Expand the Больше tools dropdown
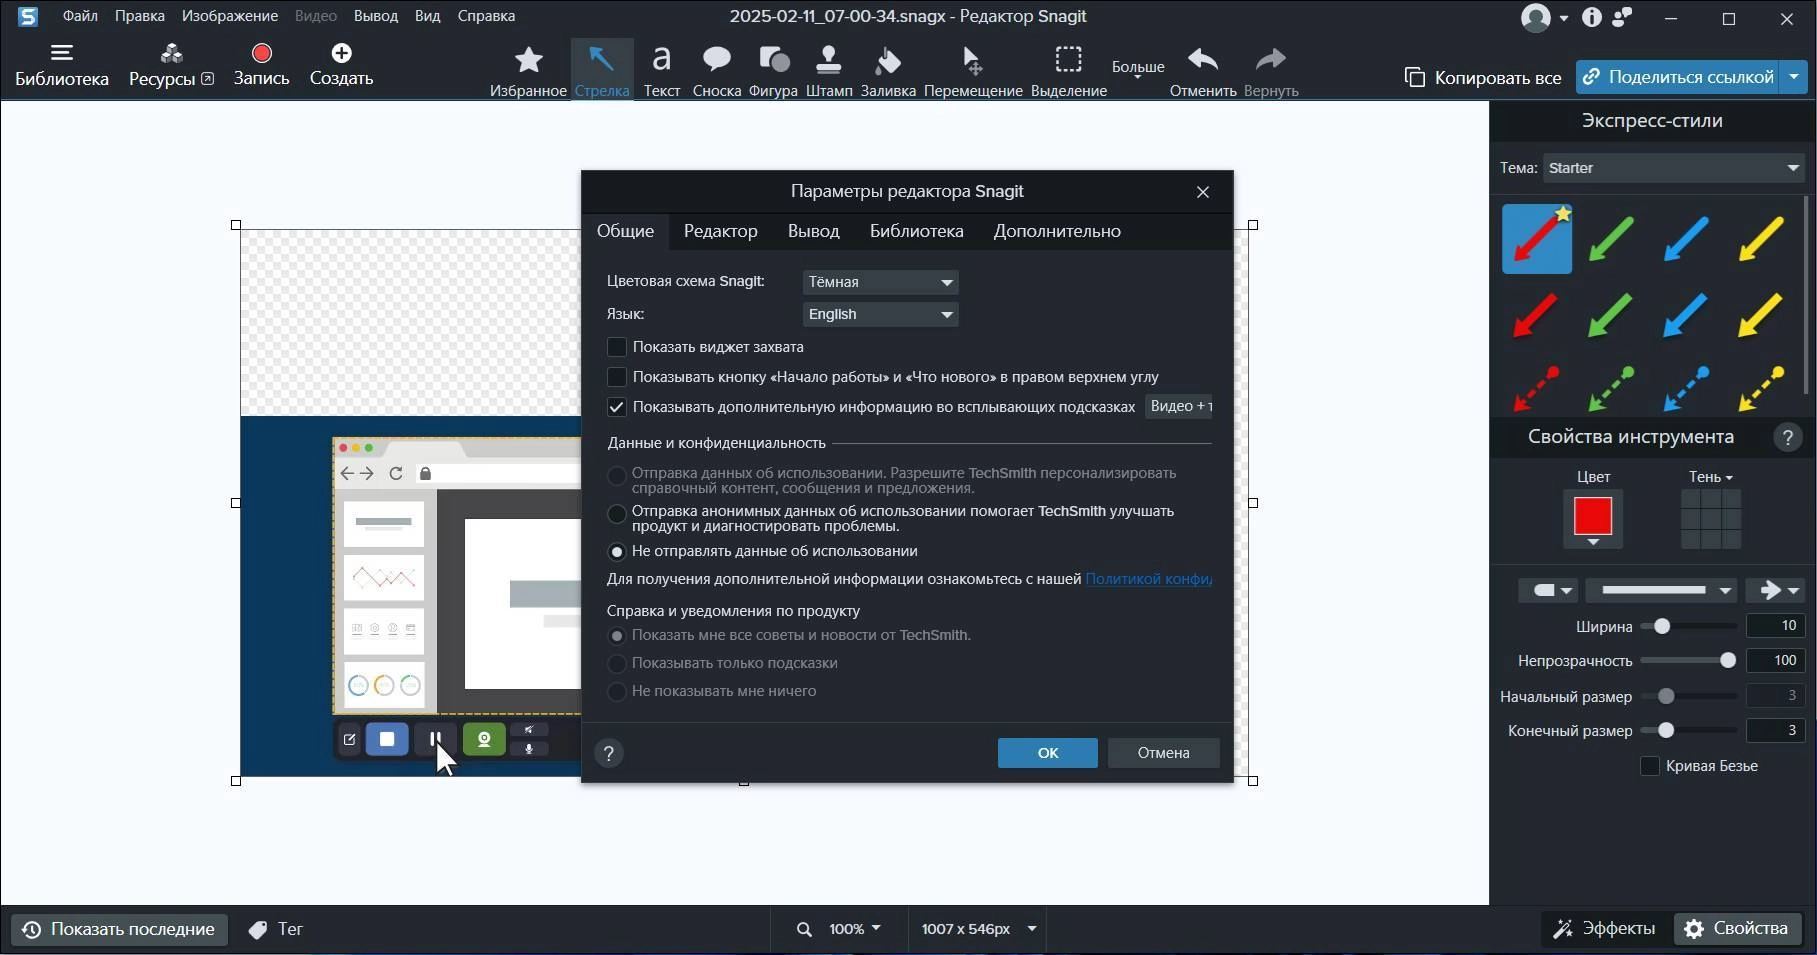Viewport: 1817px width, 955px height. coord(1138,69)
